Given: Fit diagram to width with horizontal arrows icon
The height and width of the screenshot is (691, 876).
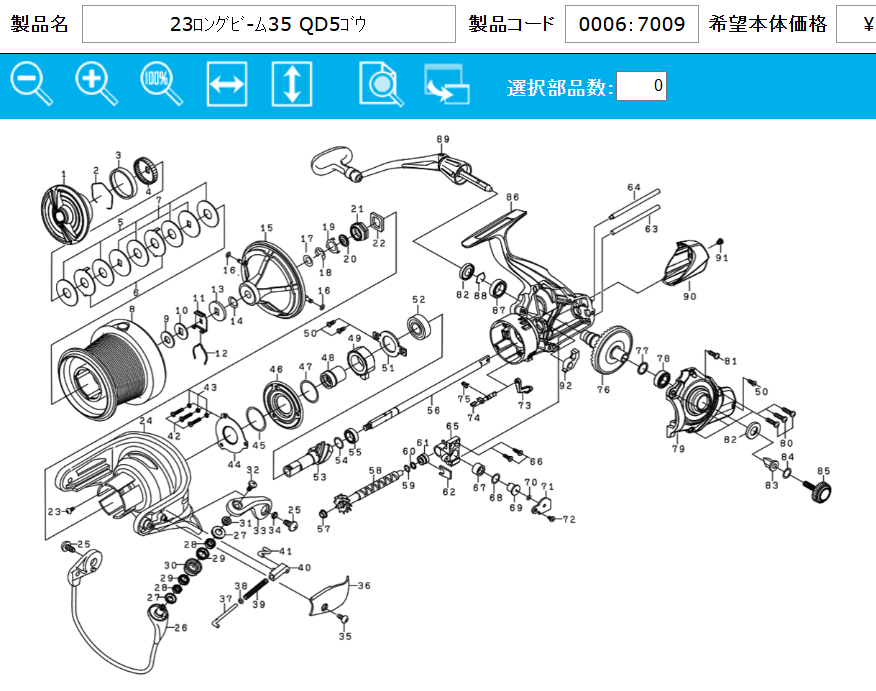Looking at the screenshot, I should click(x=227, y=84).
